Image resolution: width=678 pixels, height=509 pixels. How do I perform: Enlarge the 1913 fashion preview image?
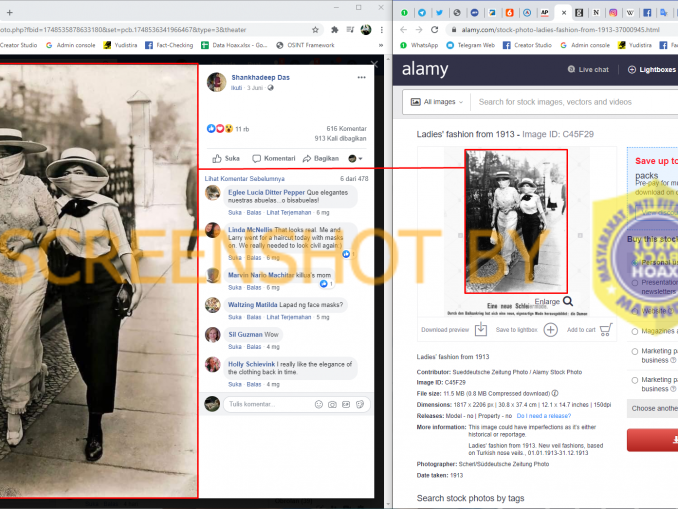[x=554, y=301]
